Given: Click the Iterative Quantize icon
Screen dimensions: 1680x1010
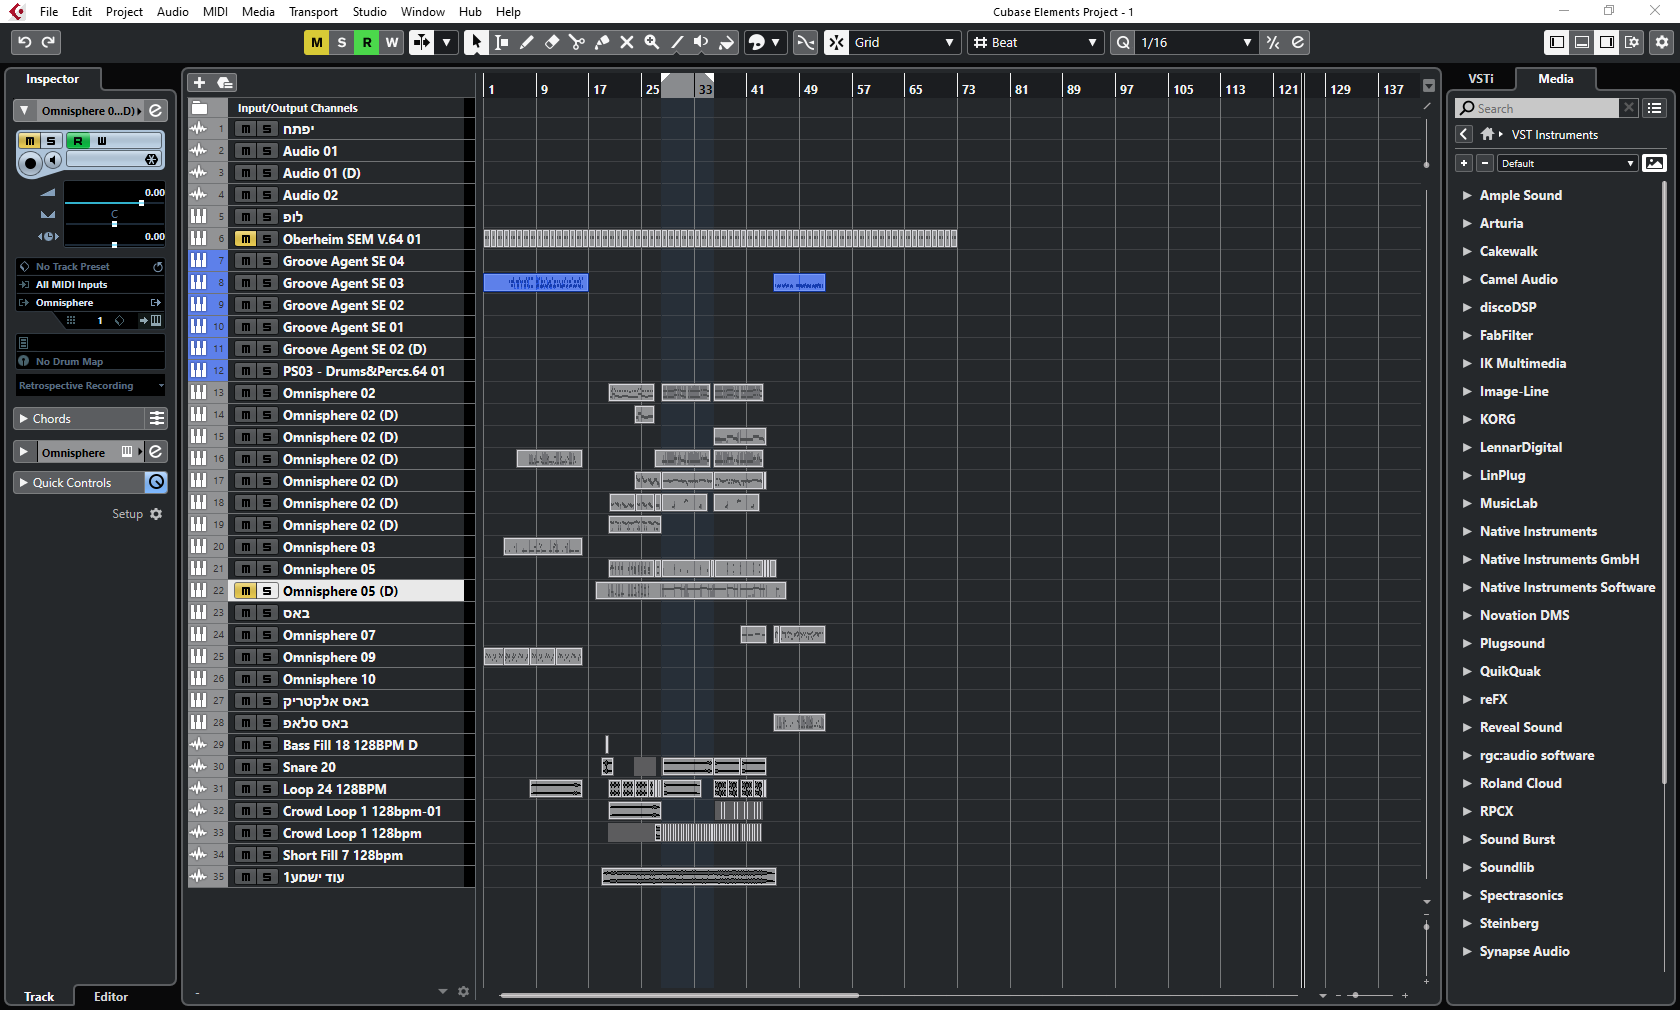Looking at the screenshot, I should coord(1273,42).
